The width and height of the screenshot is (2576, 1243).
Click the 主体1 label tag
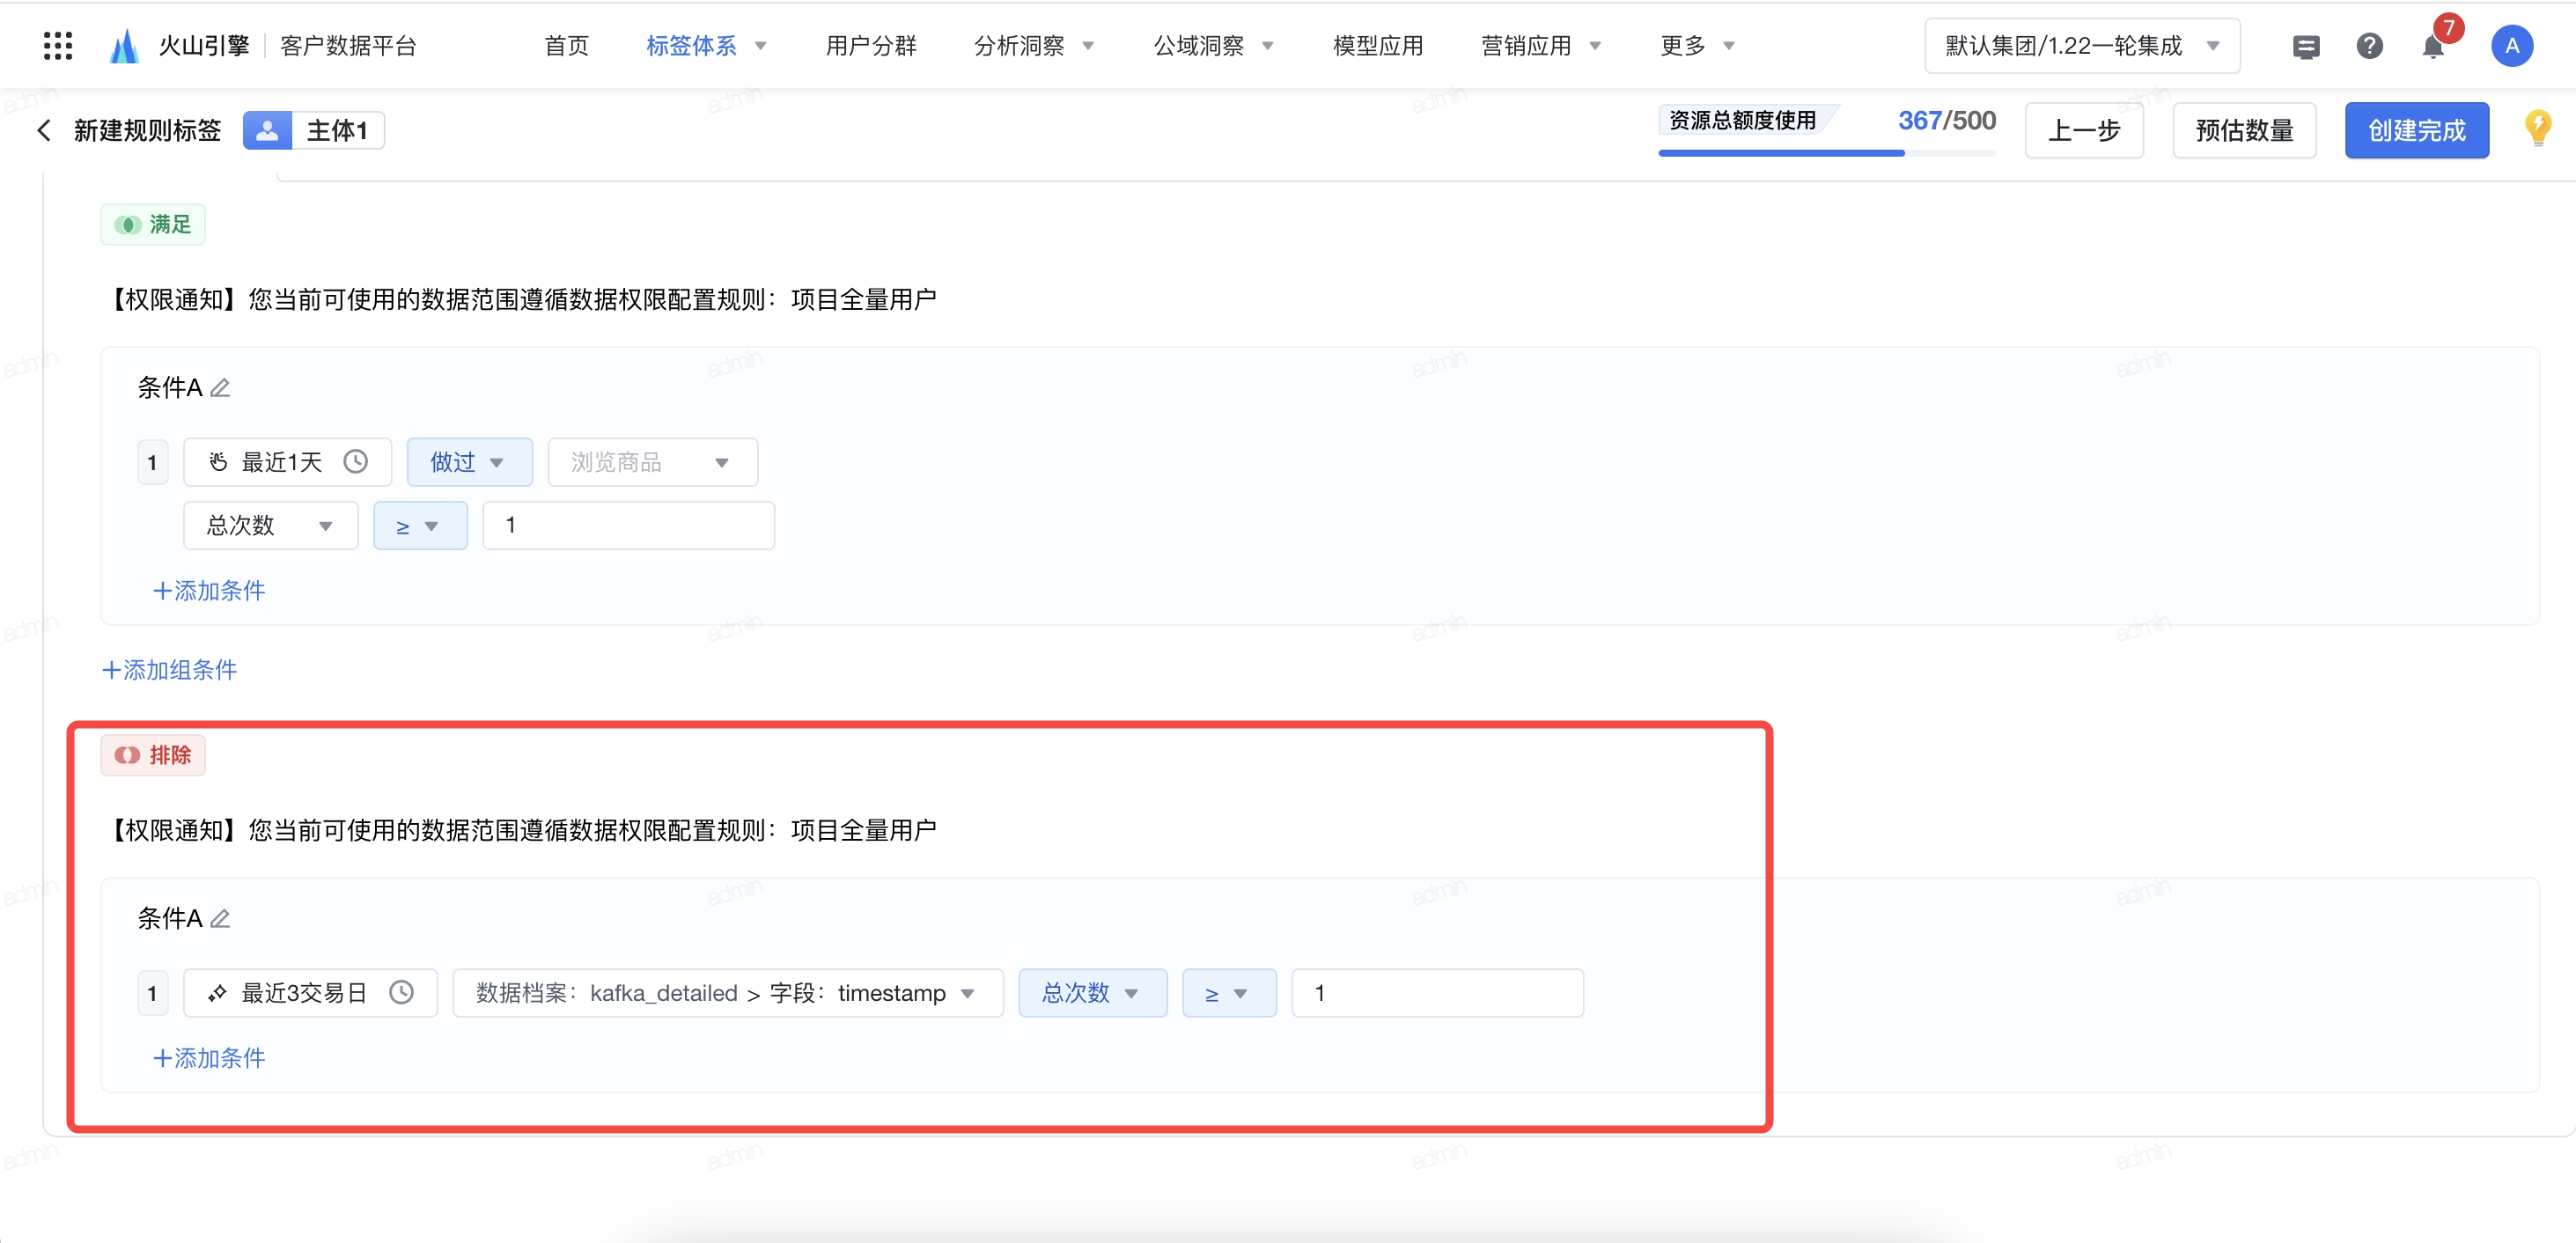[337, 130]
